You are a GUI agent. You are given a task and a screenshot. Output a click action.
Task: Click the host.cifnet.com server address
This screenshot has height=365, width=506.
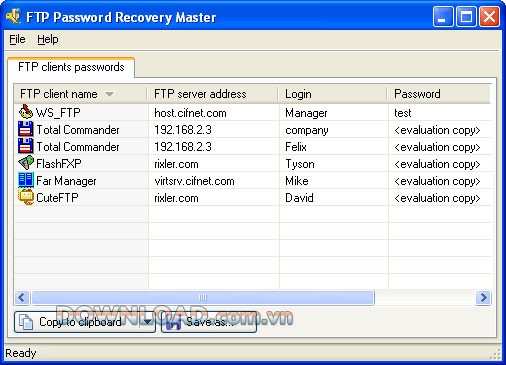tap(190, 113)
